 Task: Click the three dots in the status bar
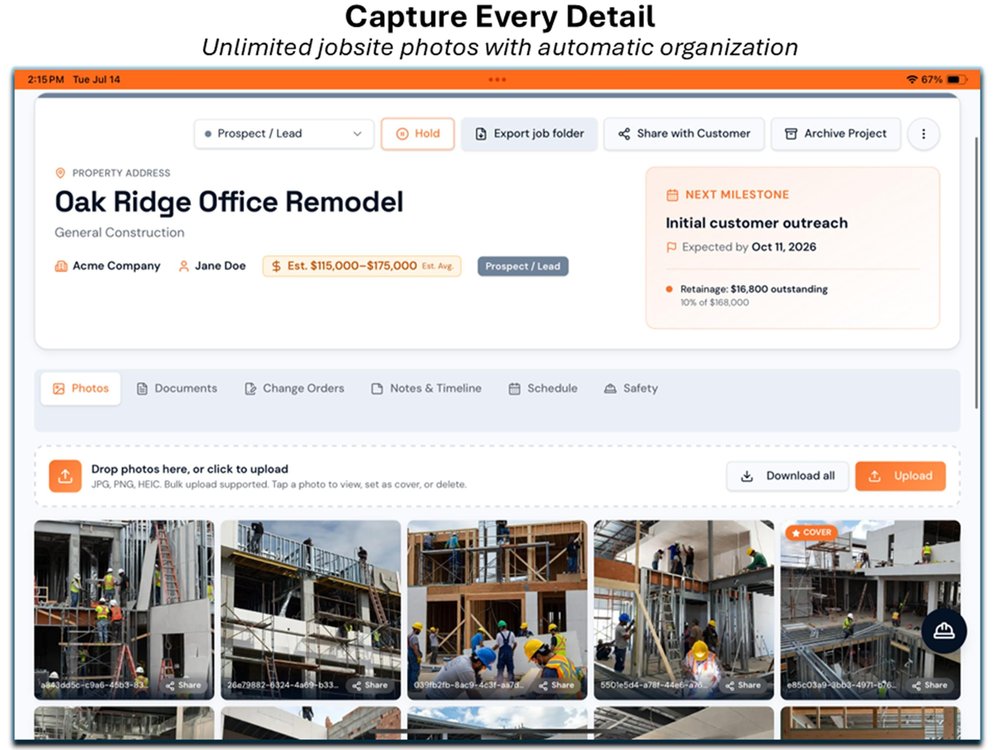(x=497, y=80)
